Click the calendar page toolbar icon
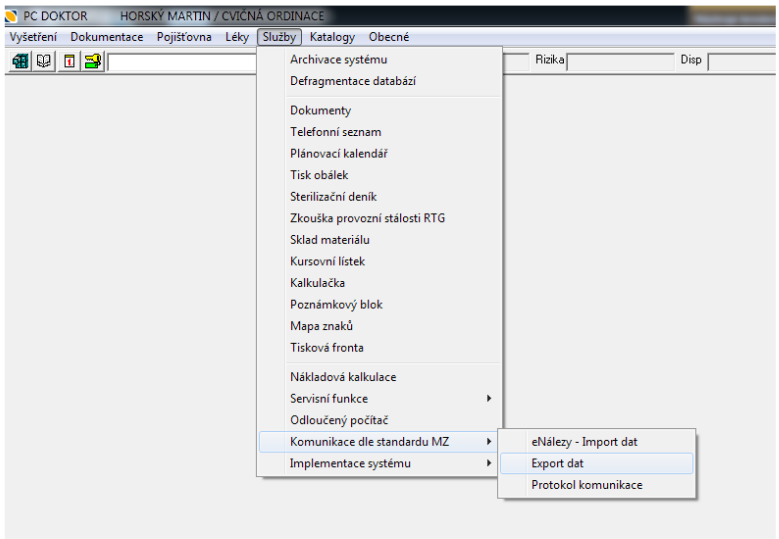The image size is (779, 539). tap(70, 62)
